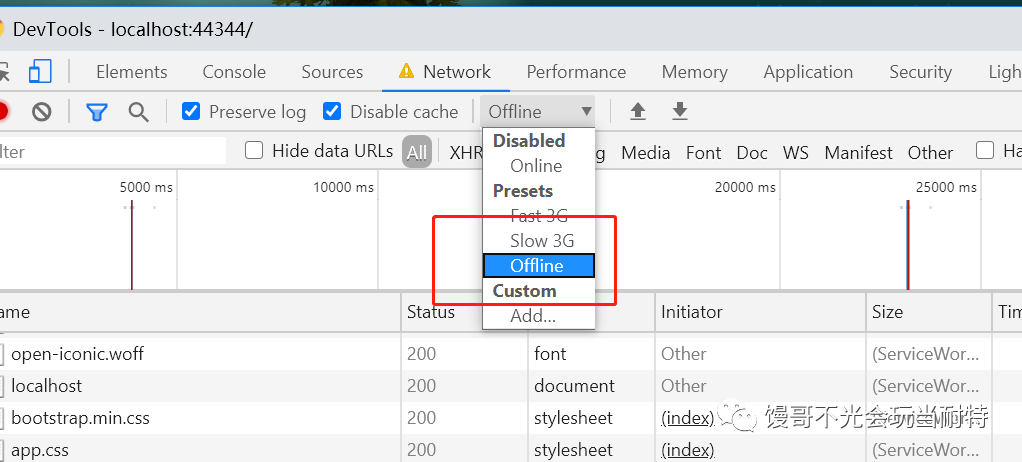Image resolution: width=1022 pixels, height=462 pixels.
Task: Click the (index) initiator link for bootstrap.min.css
Action: 688,418
